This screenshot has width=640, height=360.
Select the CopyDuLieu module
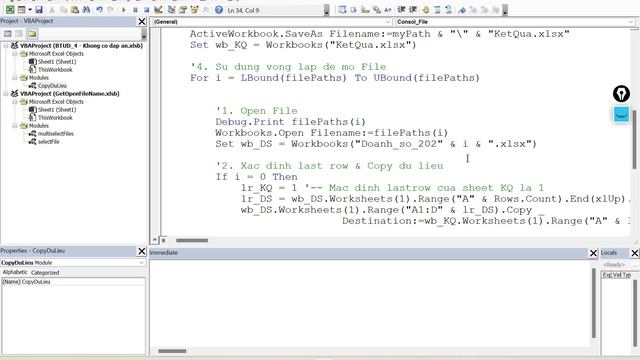(52, 86)
